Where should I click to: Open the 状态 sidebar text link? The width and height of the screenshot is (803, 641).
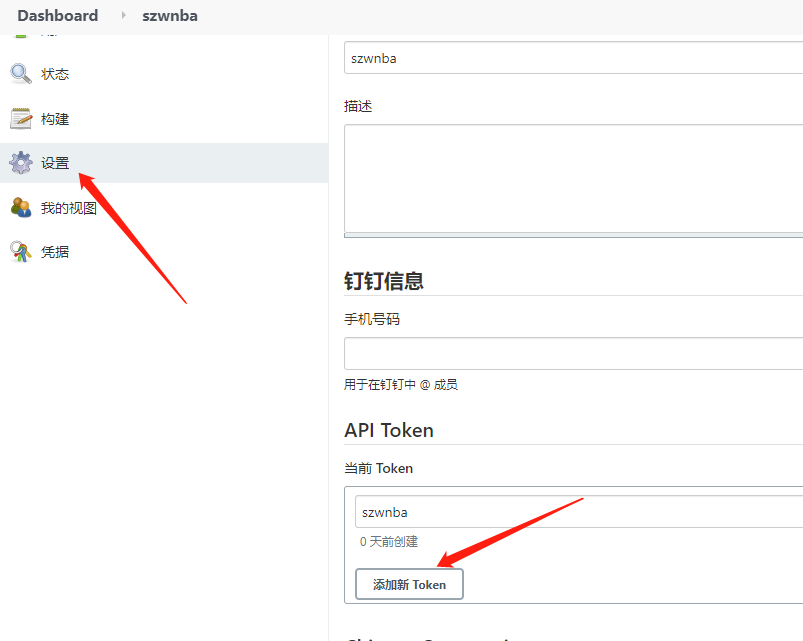(x=55, y=74)
